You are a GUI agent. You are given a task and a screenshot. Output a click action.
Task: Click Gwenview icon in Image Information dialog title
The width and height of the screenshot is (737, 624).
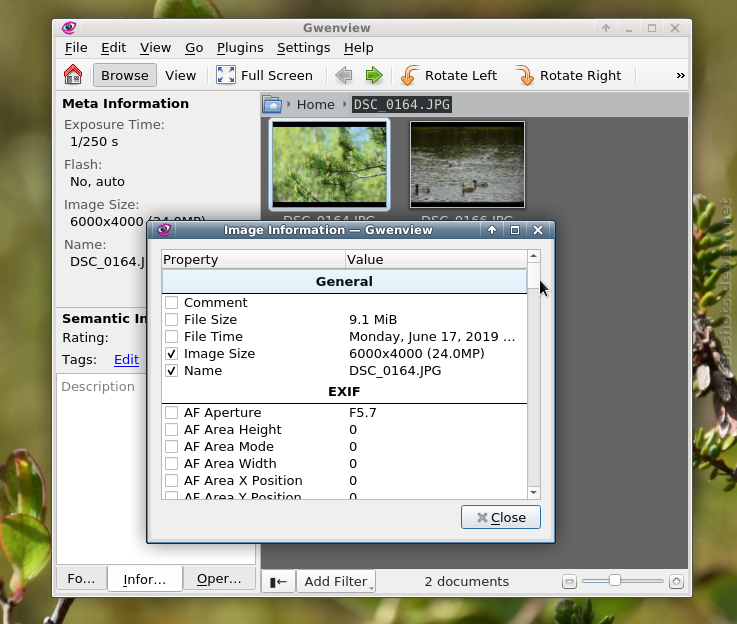[163, 230]
